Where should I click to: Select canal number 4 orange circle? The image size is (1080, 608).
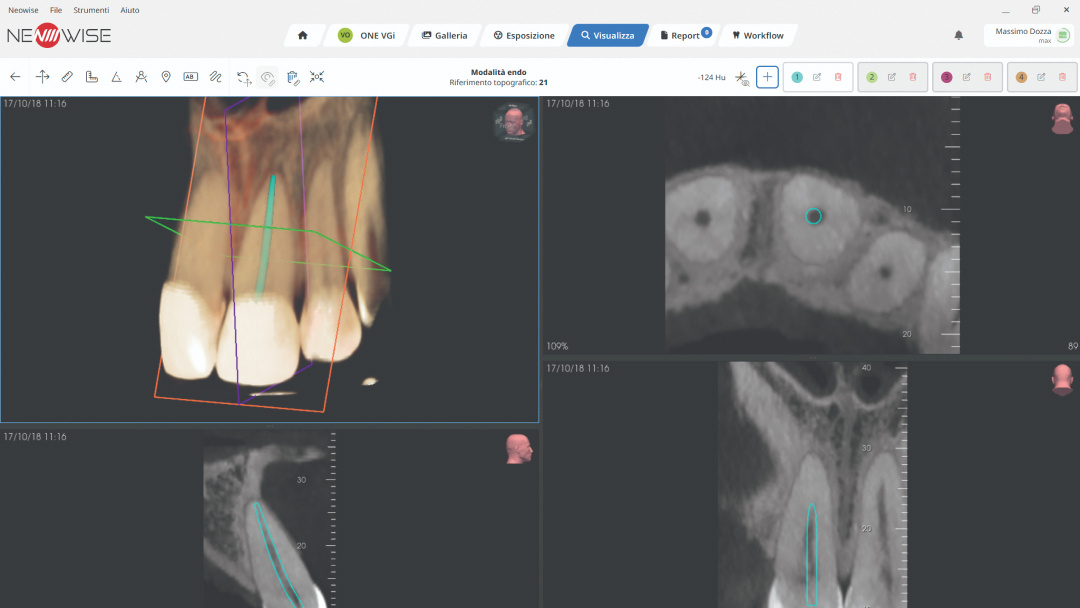pyautogui.click(x=1021, y=77)
